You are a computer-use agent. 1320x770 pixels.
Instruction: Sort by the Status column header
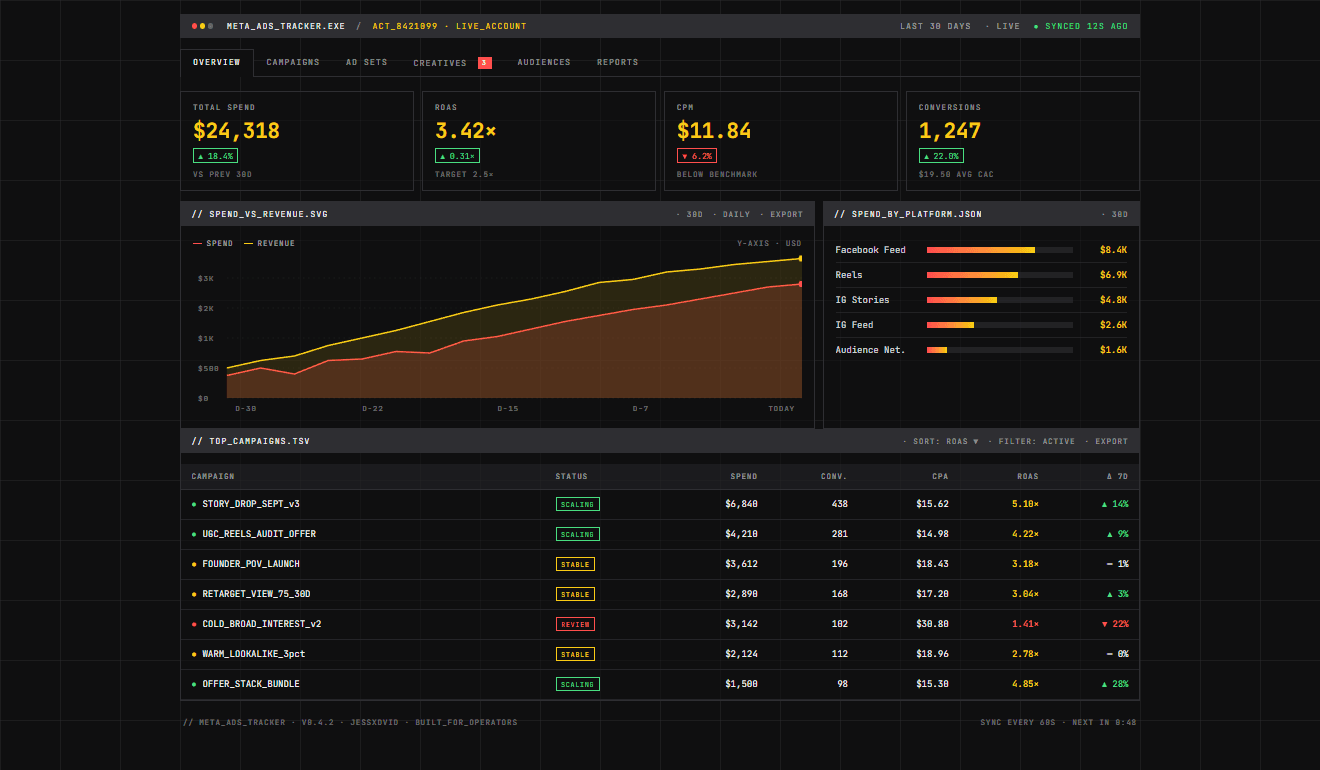572,476
